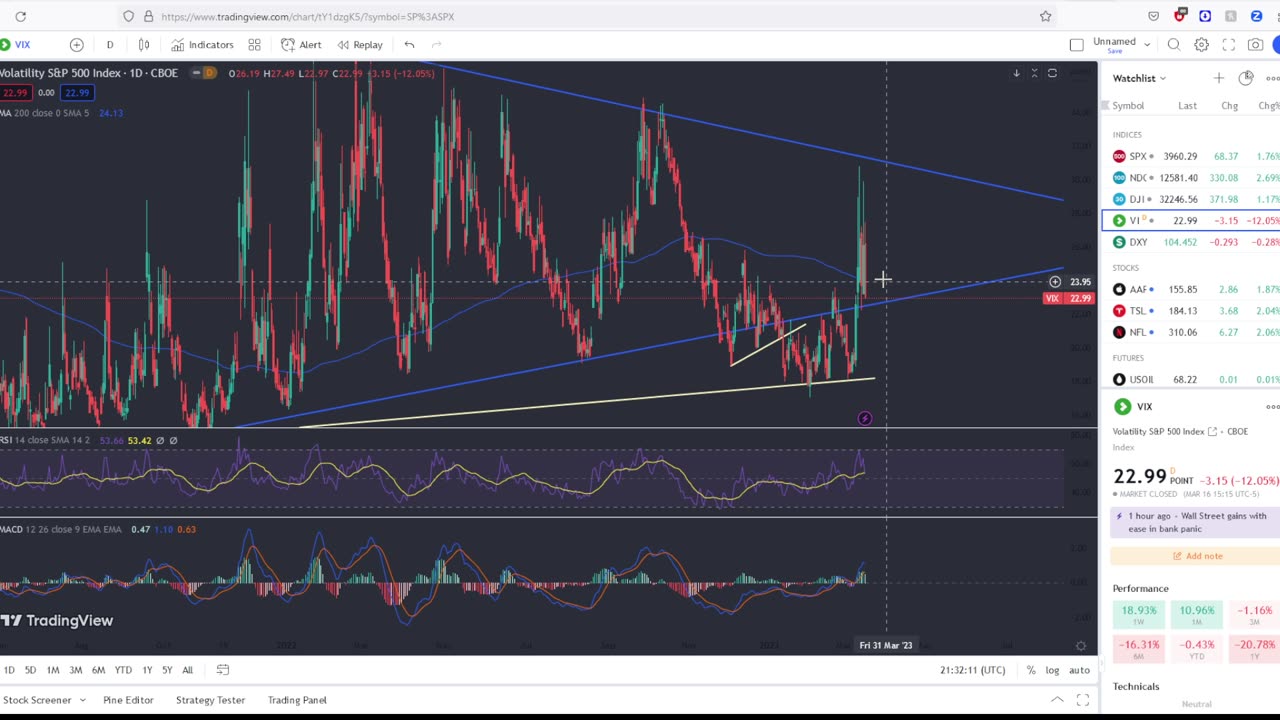Open the Trading Panel tab
Image resolution: width=1280 pixels, height=720 pixels.
click(297, 700)
